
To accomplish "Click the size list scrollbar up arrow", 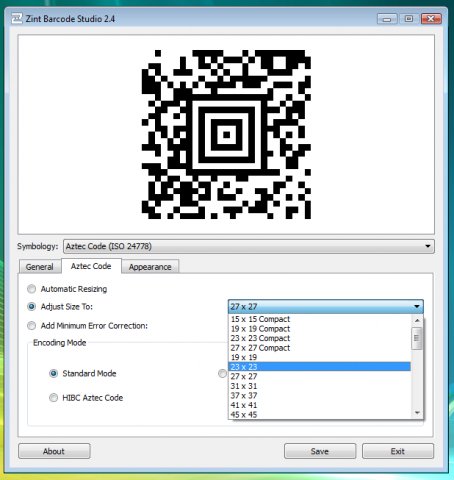I will point(417,320).
